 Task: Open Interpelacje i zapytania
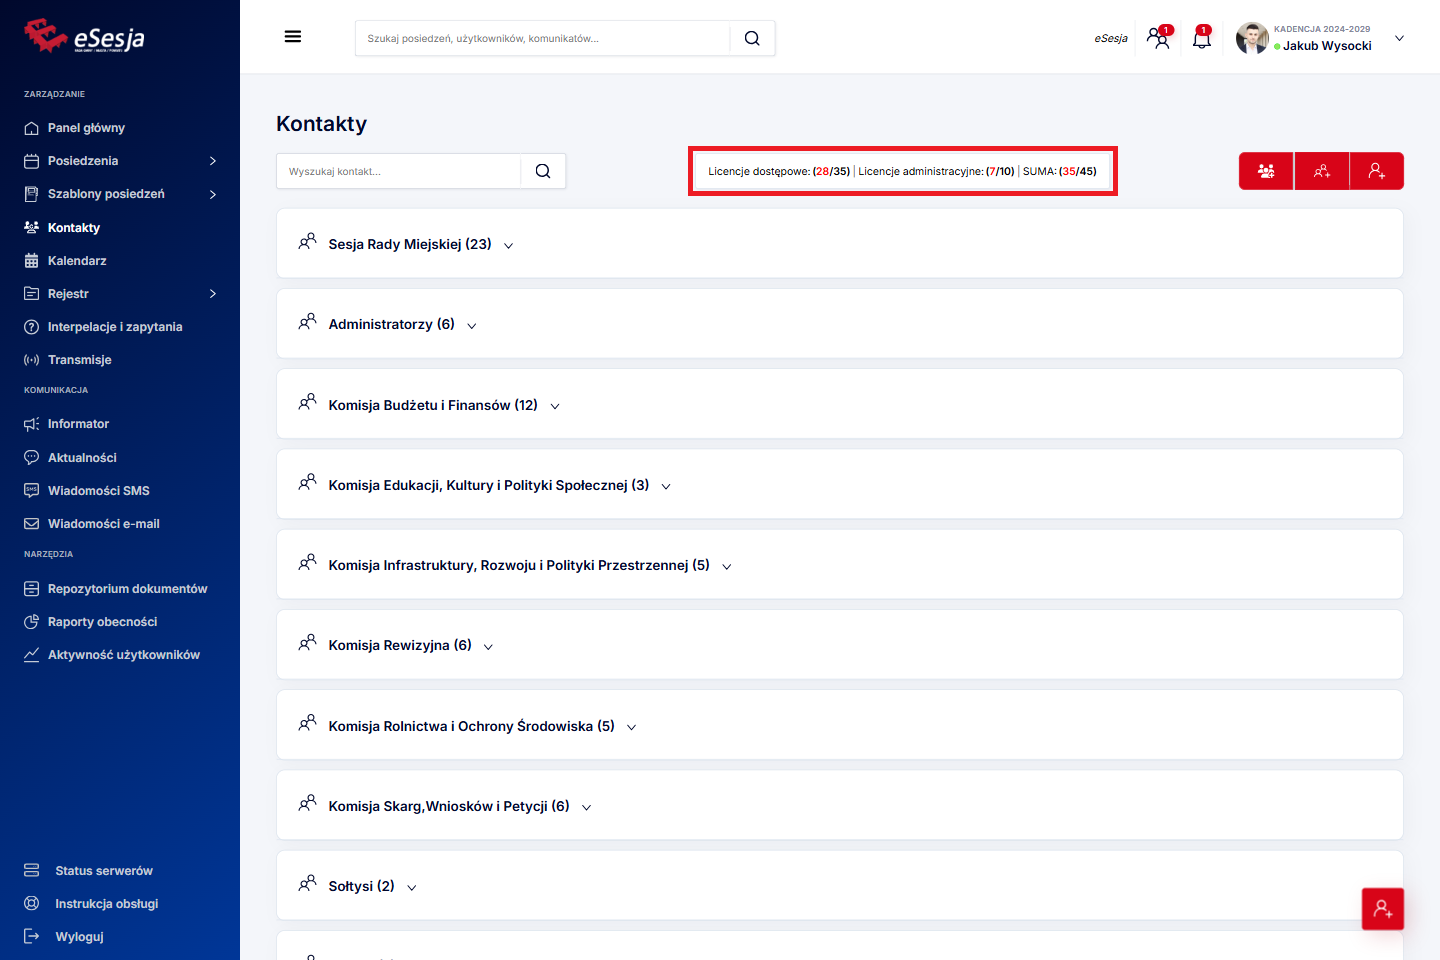pos(115,327)
